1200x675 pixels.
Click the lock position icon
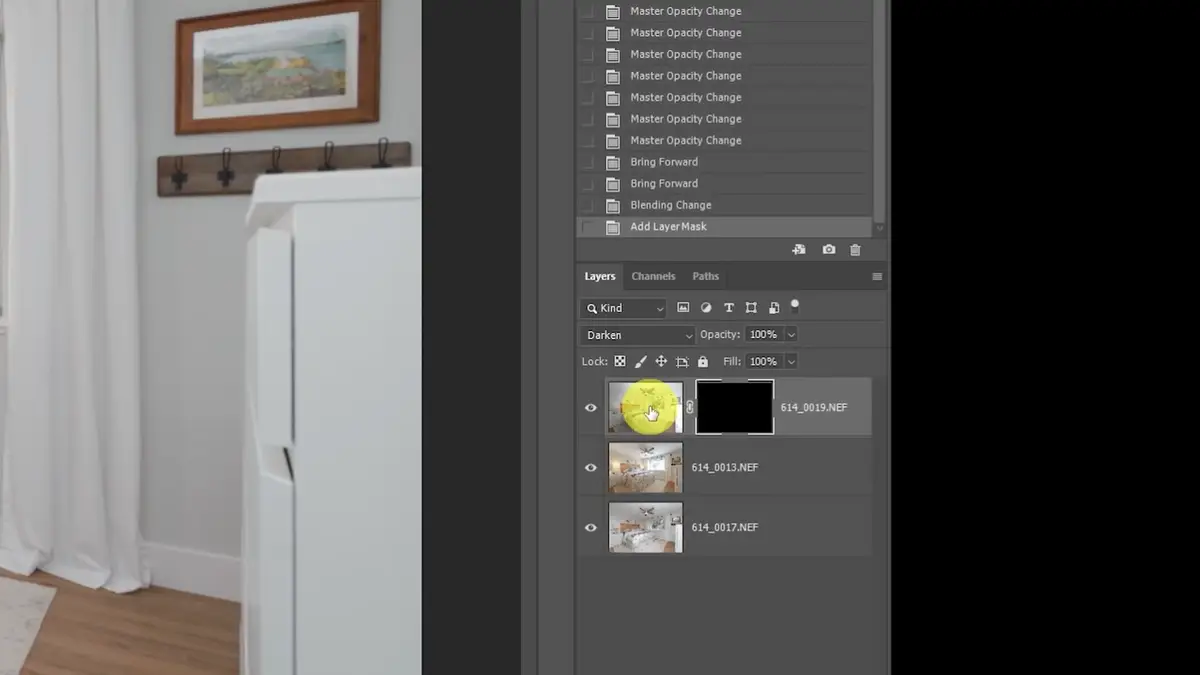[661, 361]
